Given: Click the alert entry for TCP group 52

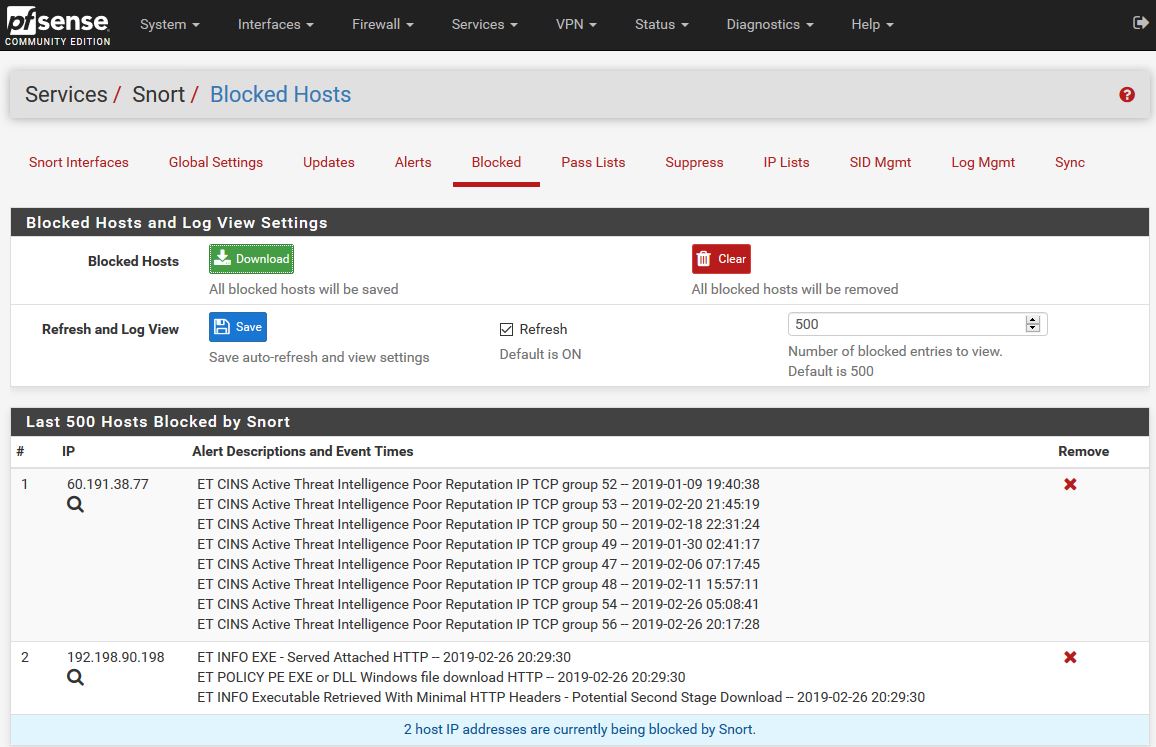Looking at the screenshot, I should coord(478,484).
